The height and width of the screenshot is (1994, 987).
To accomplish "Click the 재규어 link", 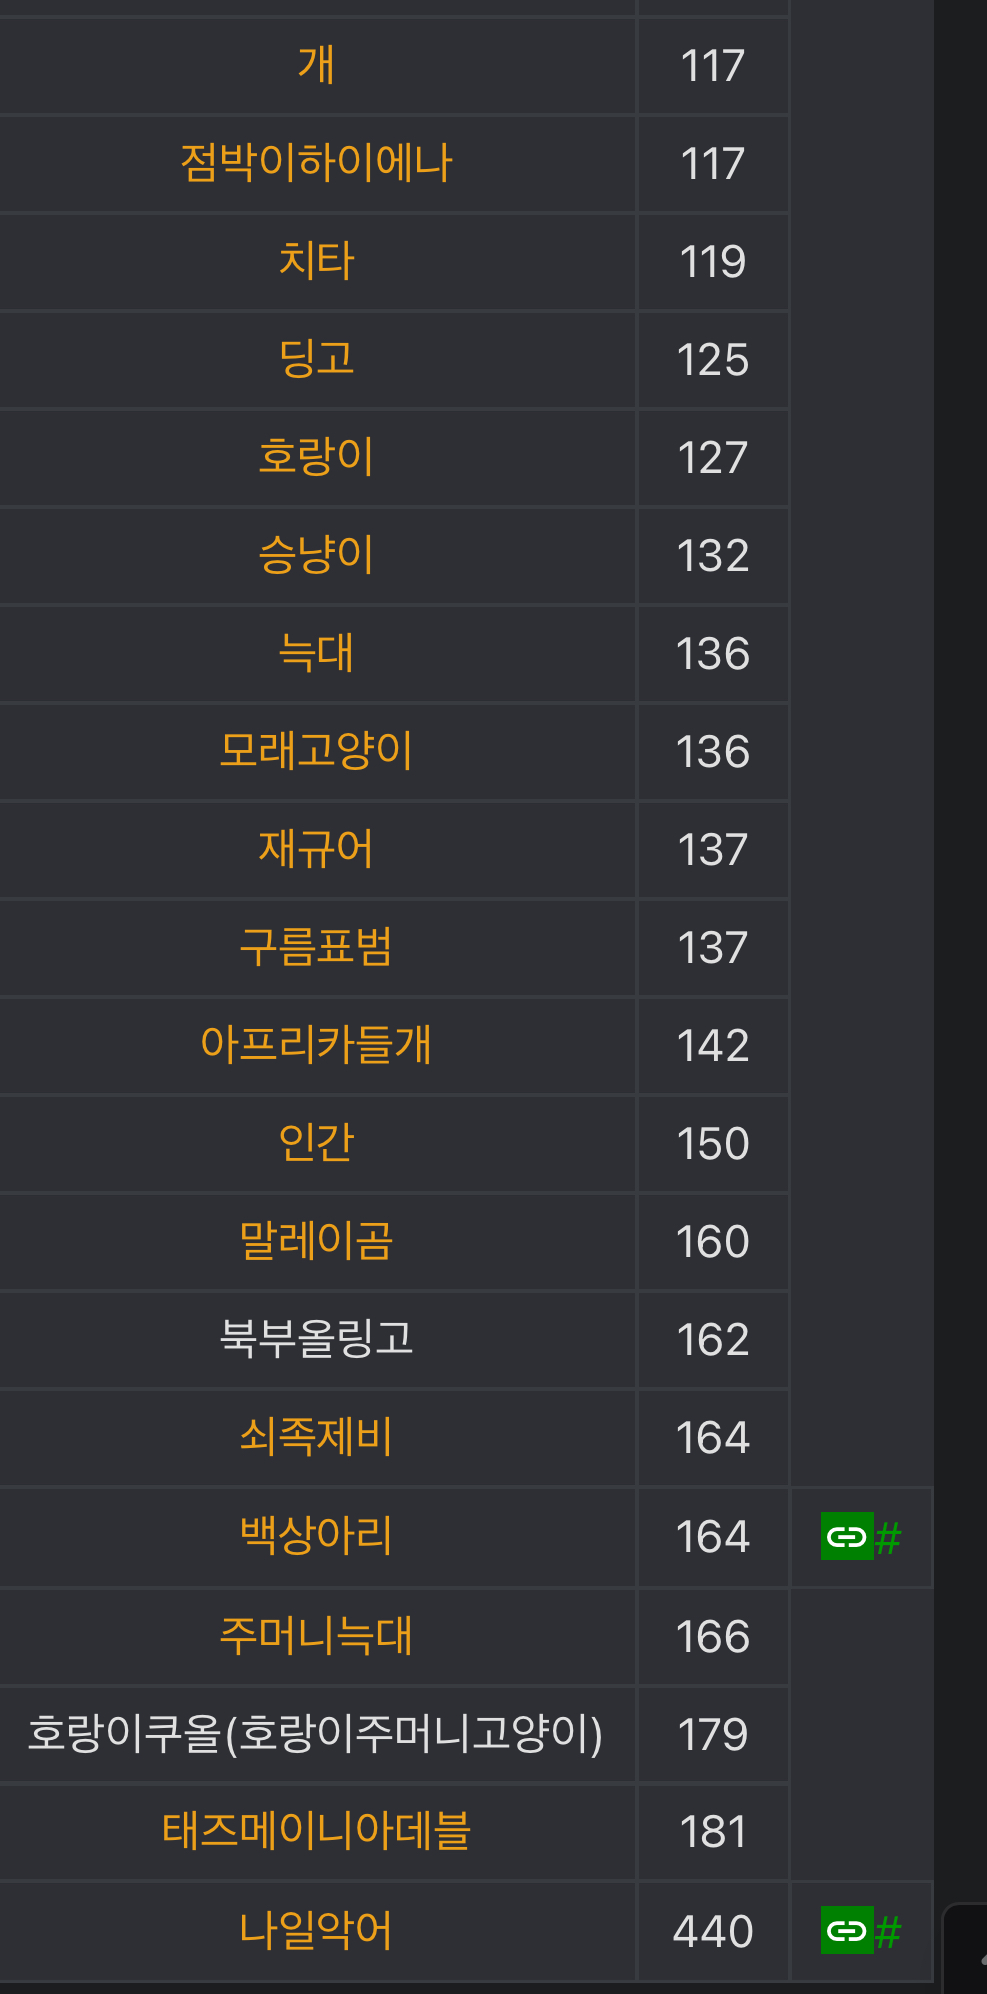I will point(316,849).
